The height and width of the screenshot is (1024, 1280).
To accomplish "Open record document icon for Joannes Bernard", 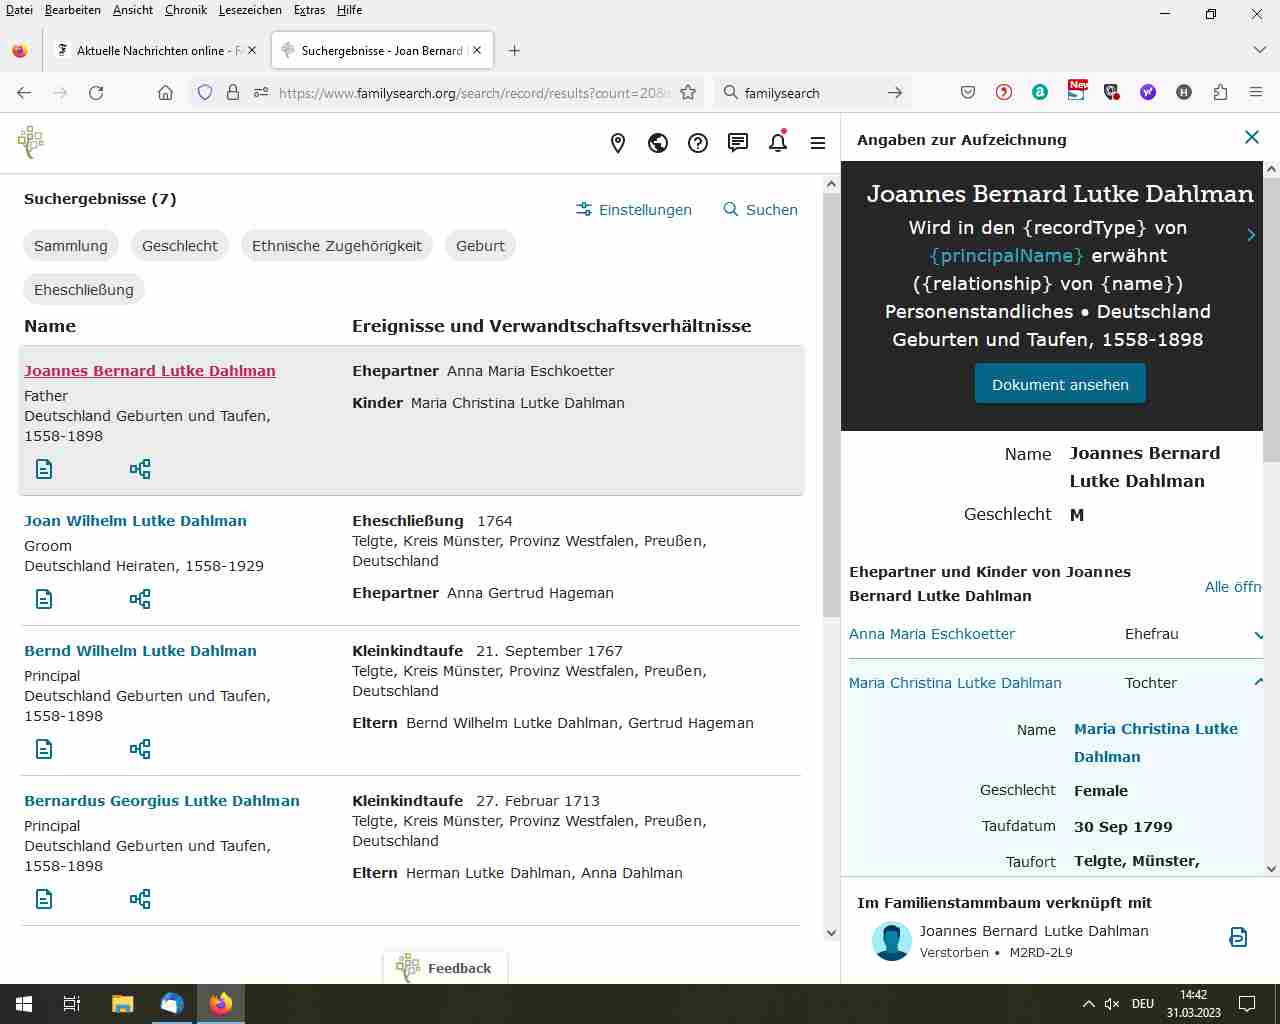I will [44, 469].
